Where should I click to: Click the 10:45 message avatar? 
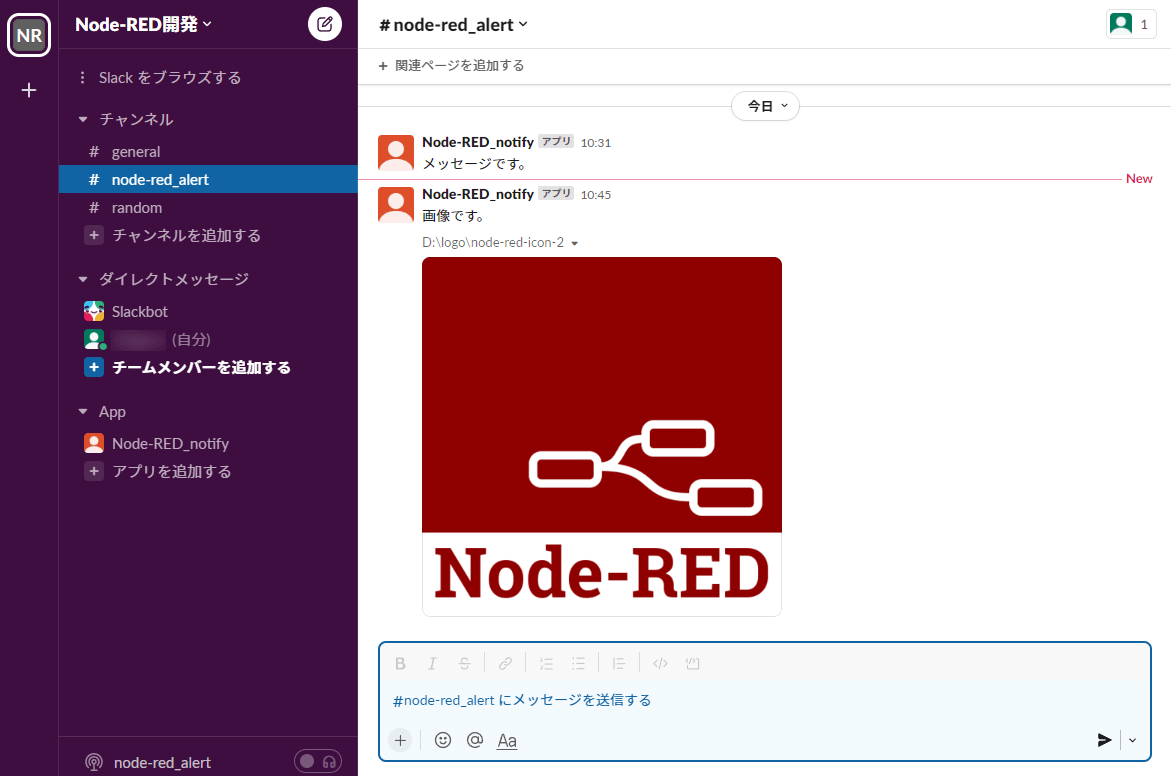(x=396, y=205)
